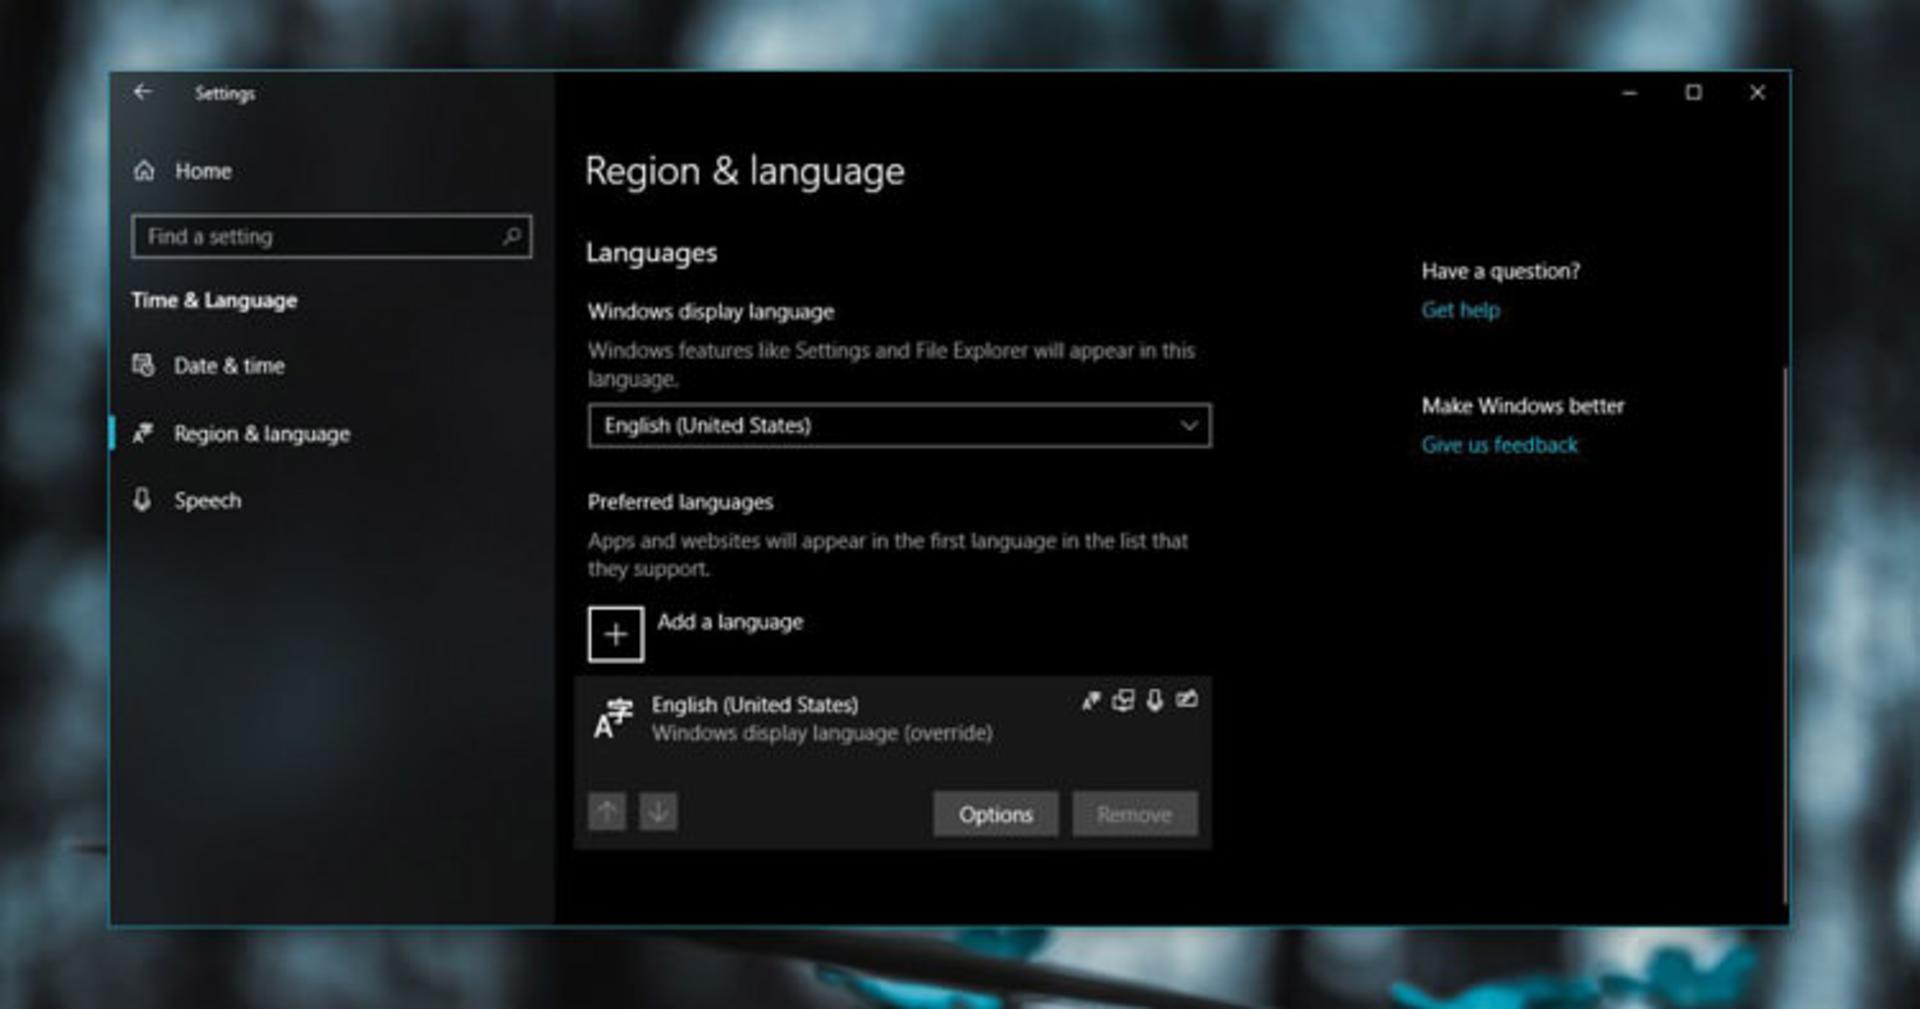Click the Windows display language label

tap(711, 312)
